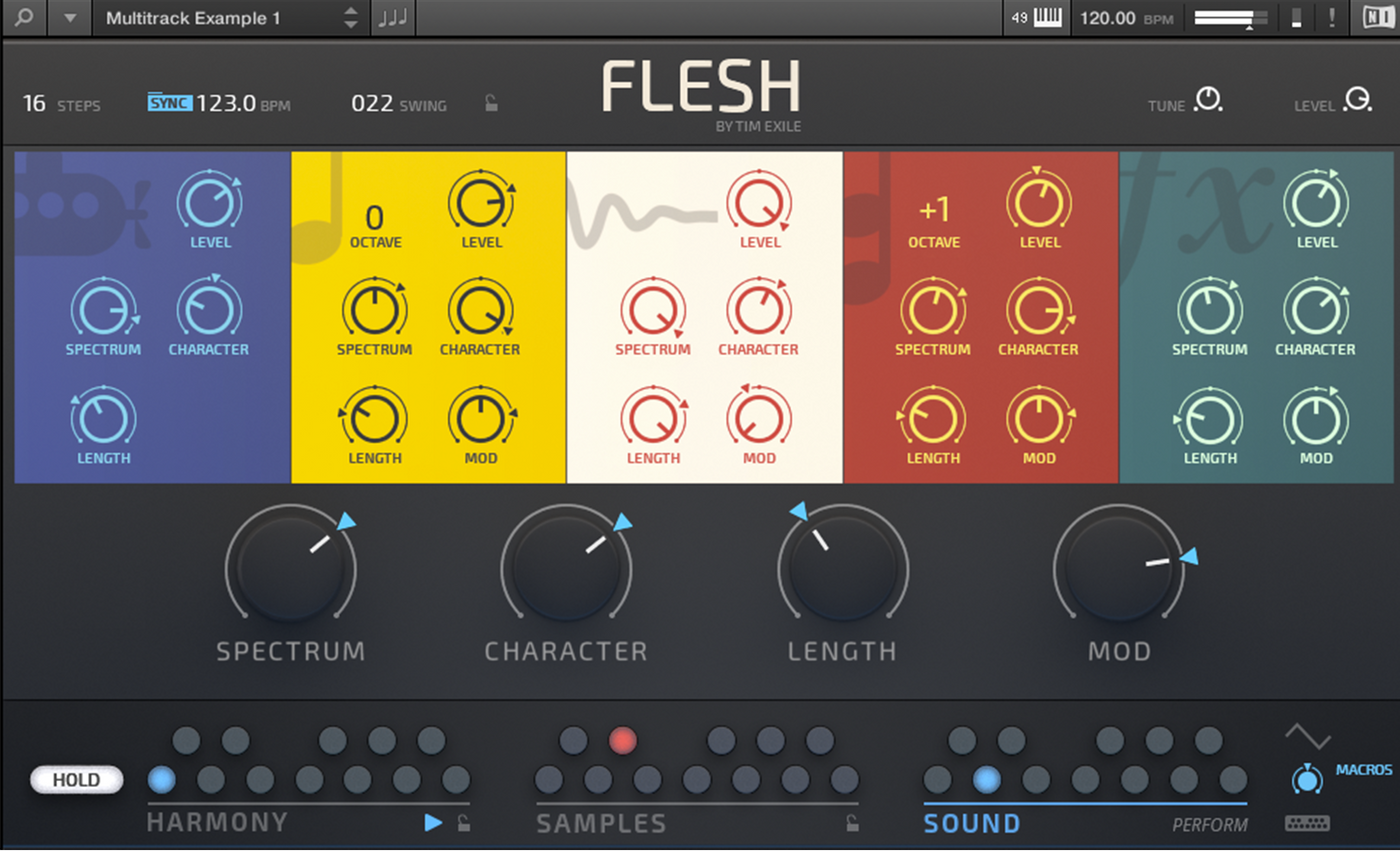
Task: Click the CHARACTER knob in the white panel
Action: tap(759, 310)
